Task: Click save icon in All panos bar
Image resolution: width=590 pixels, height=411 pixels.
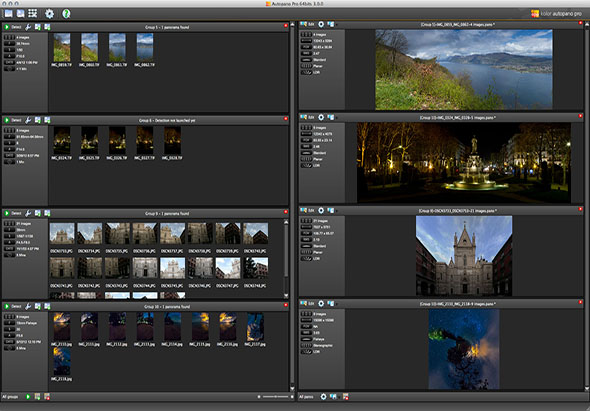Action: pos(333,397)
